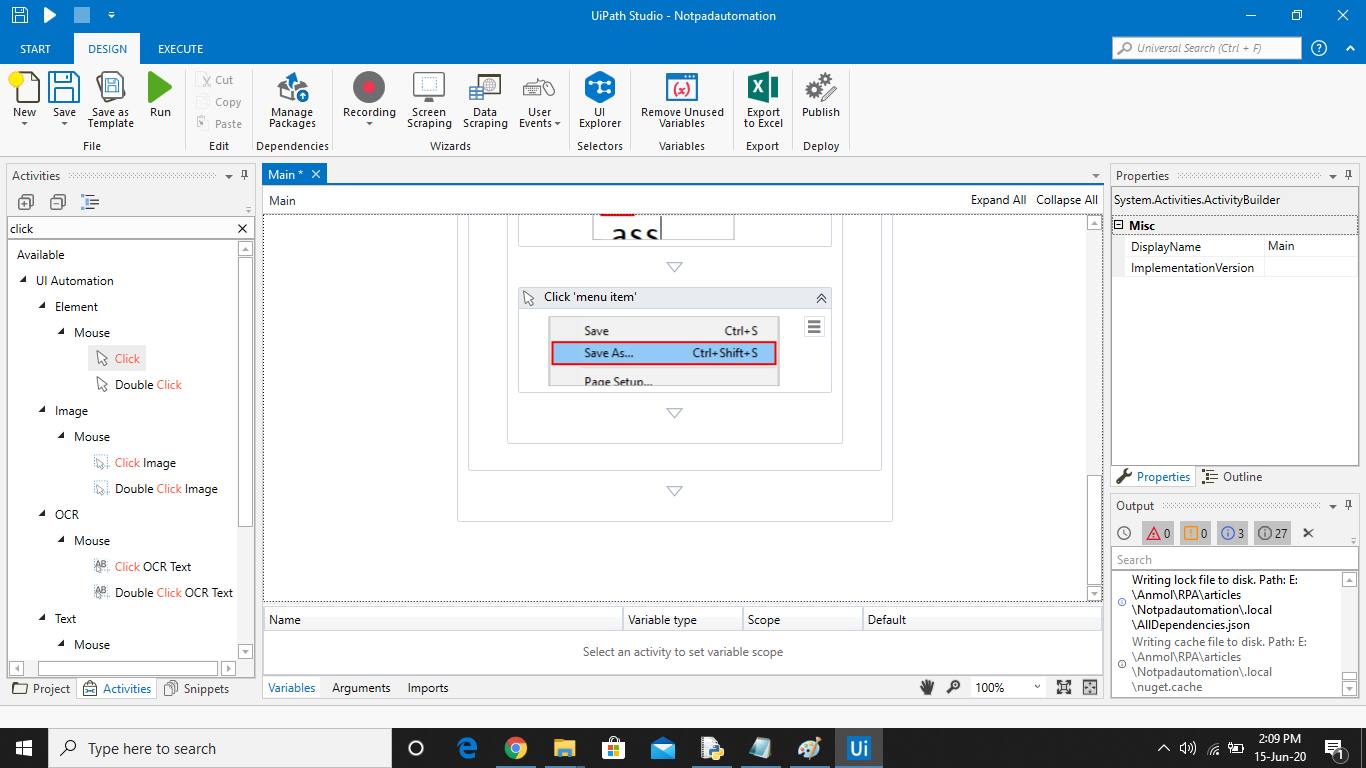Screen dimensions: 1366x768
Task: Open Manage Packages
Action: [x=292, y=100]
